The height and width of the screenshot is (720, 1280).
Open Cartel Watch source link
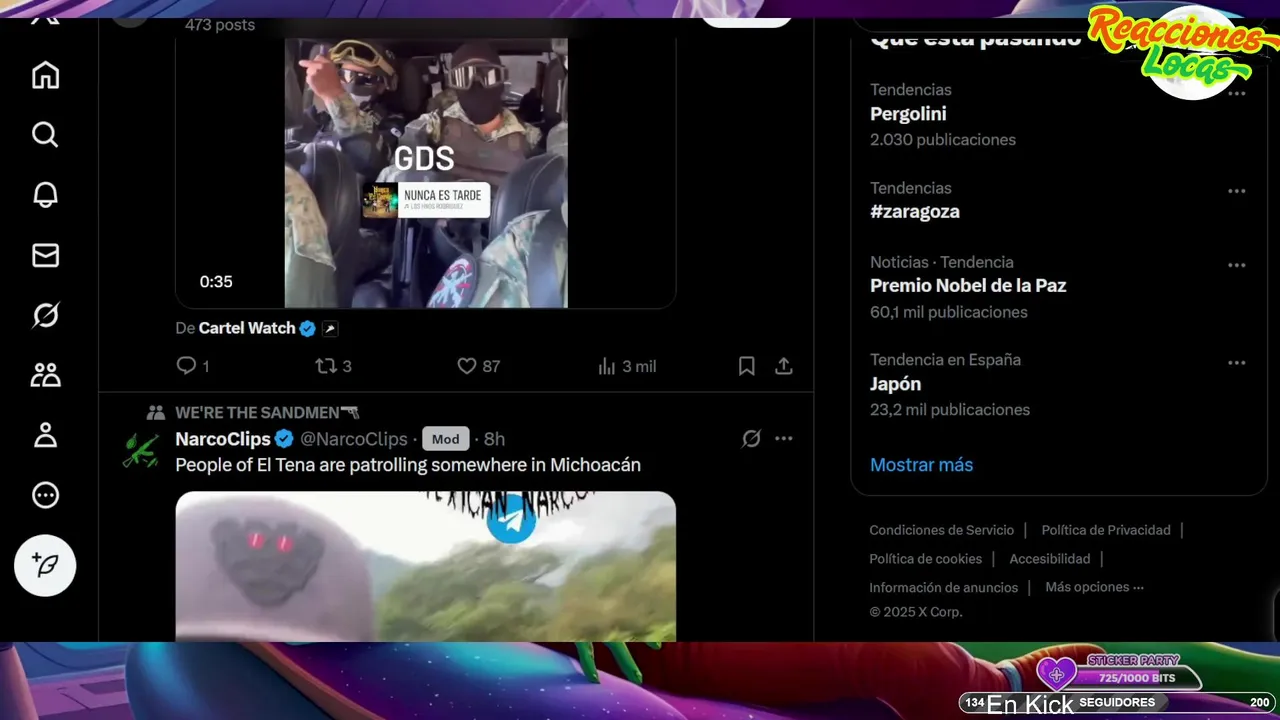247,328
